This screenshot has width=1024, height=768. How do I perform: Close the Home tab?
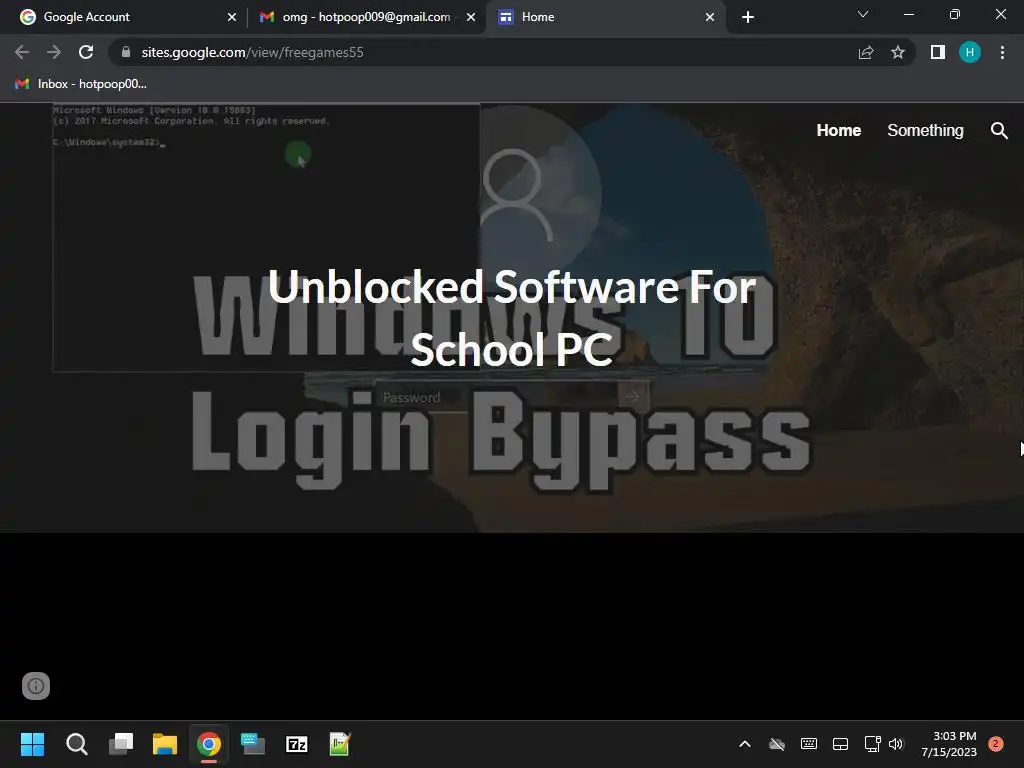click(x=710, y=17)
